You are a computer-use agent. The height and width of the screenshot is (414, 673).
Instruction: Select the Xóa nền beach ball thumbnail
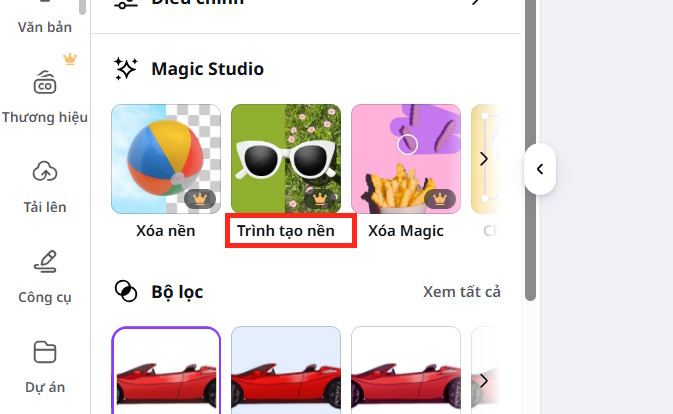pos(166,159)
